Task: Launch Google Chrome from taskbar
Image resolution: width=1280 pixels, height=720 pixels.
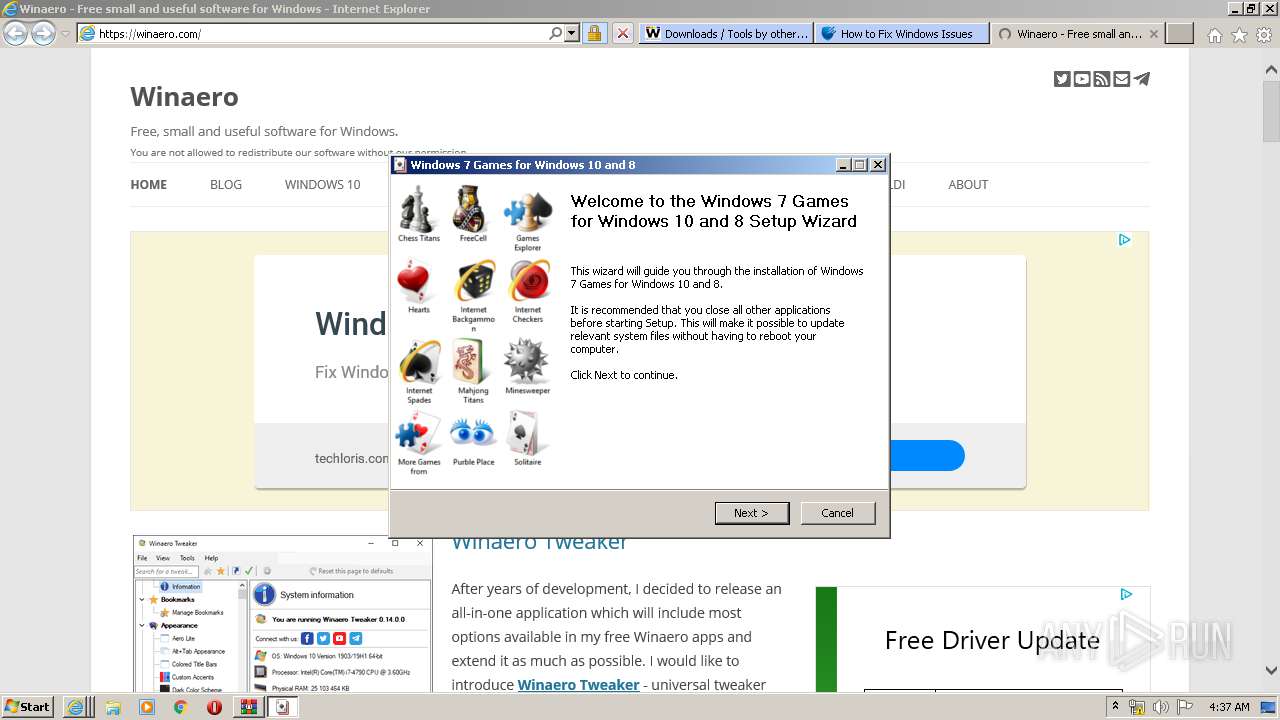Action: pyautogui.click(x=180, y=707)
